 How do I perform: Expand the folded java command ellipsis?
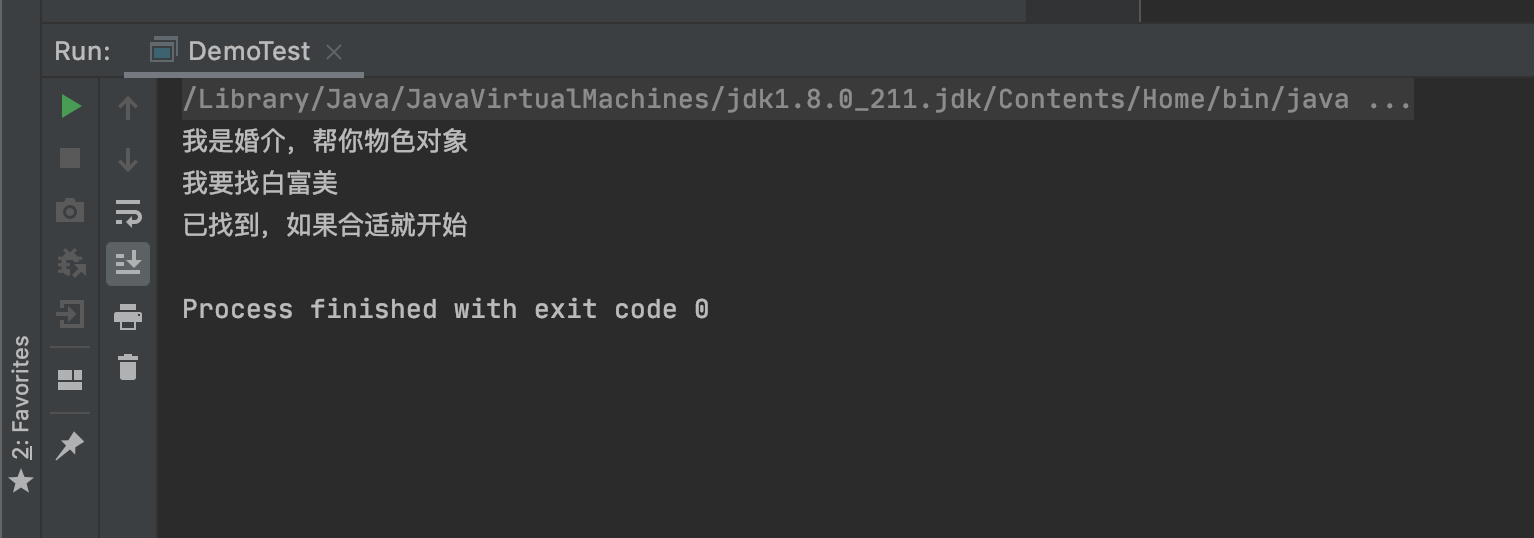pyautogui.click(x=1389, y=99)
